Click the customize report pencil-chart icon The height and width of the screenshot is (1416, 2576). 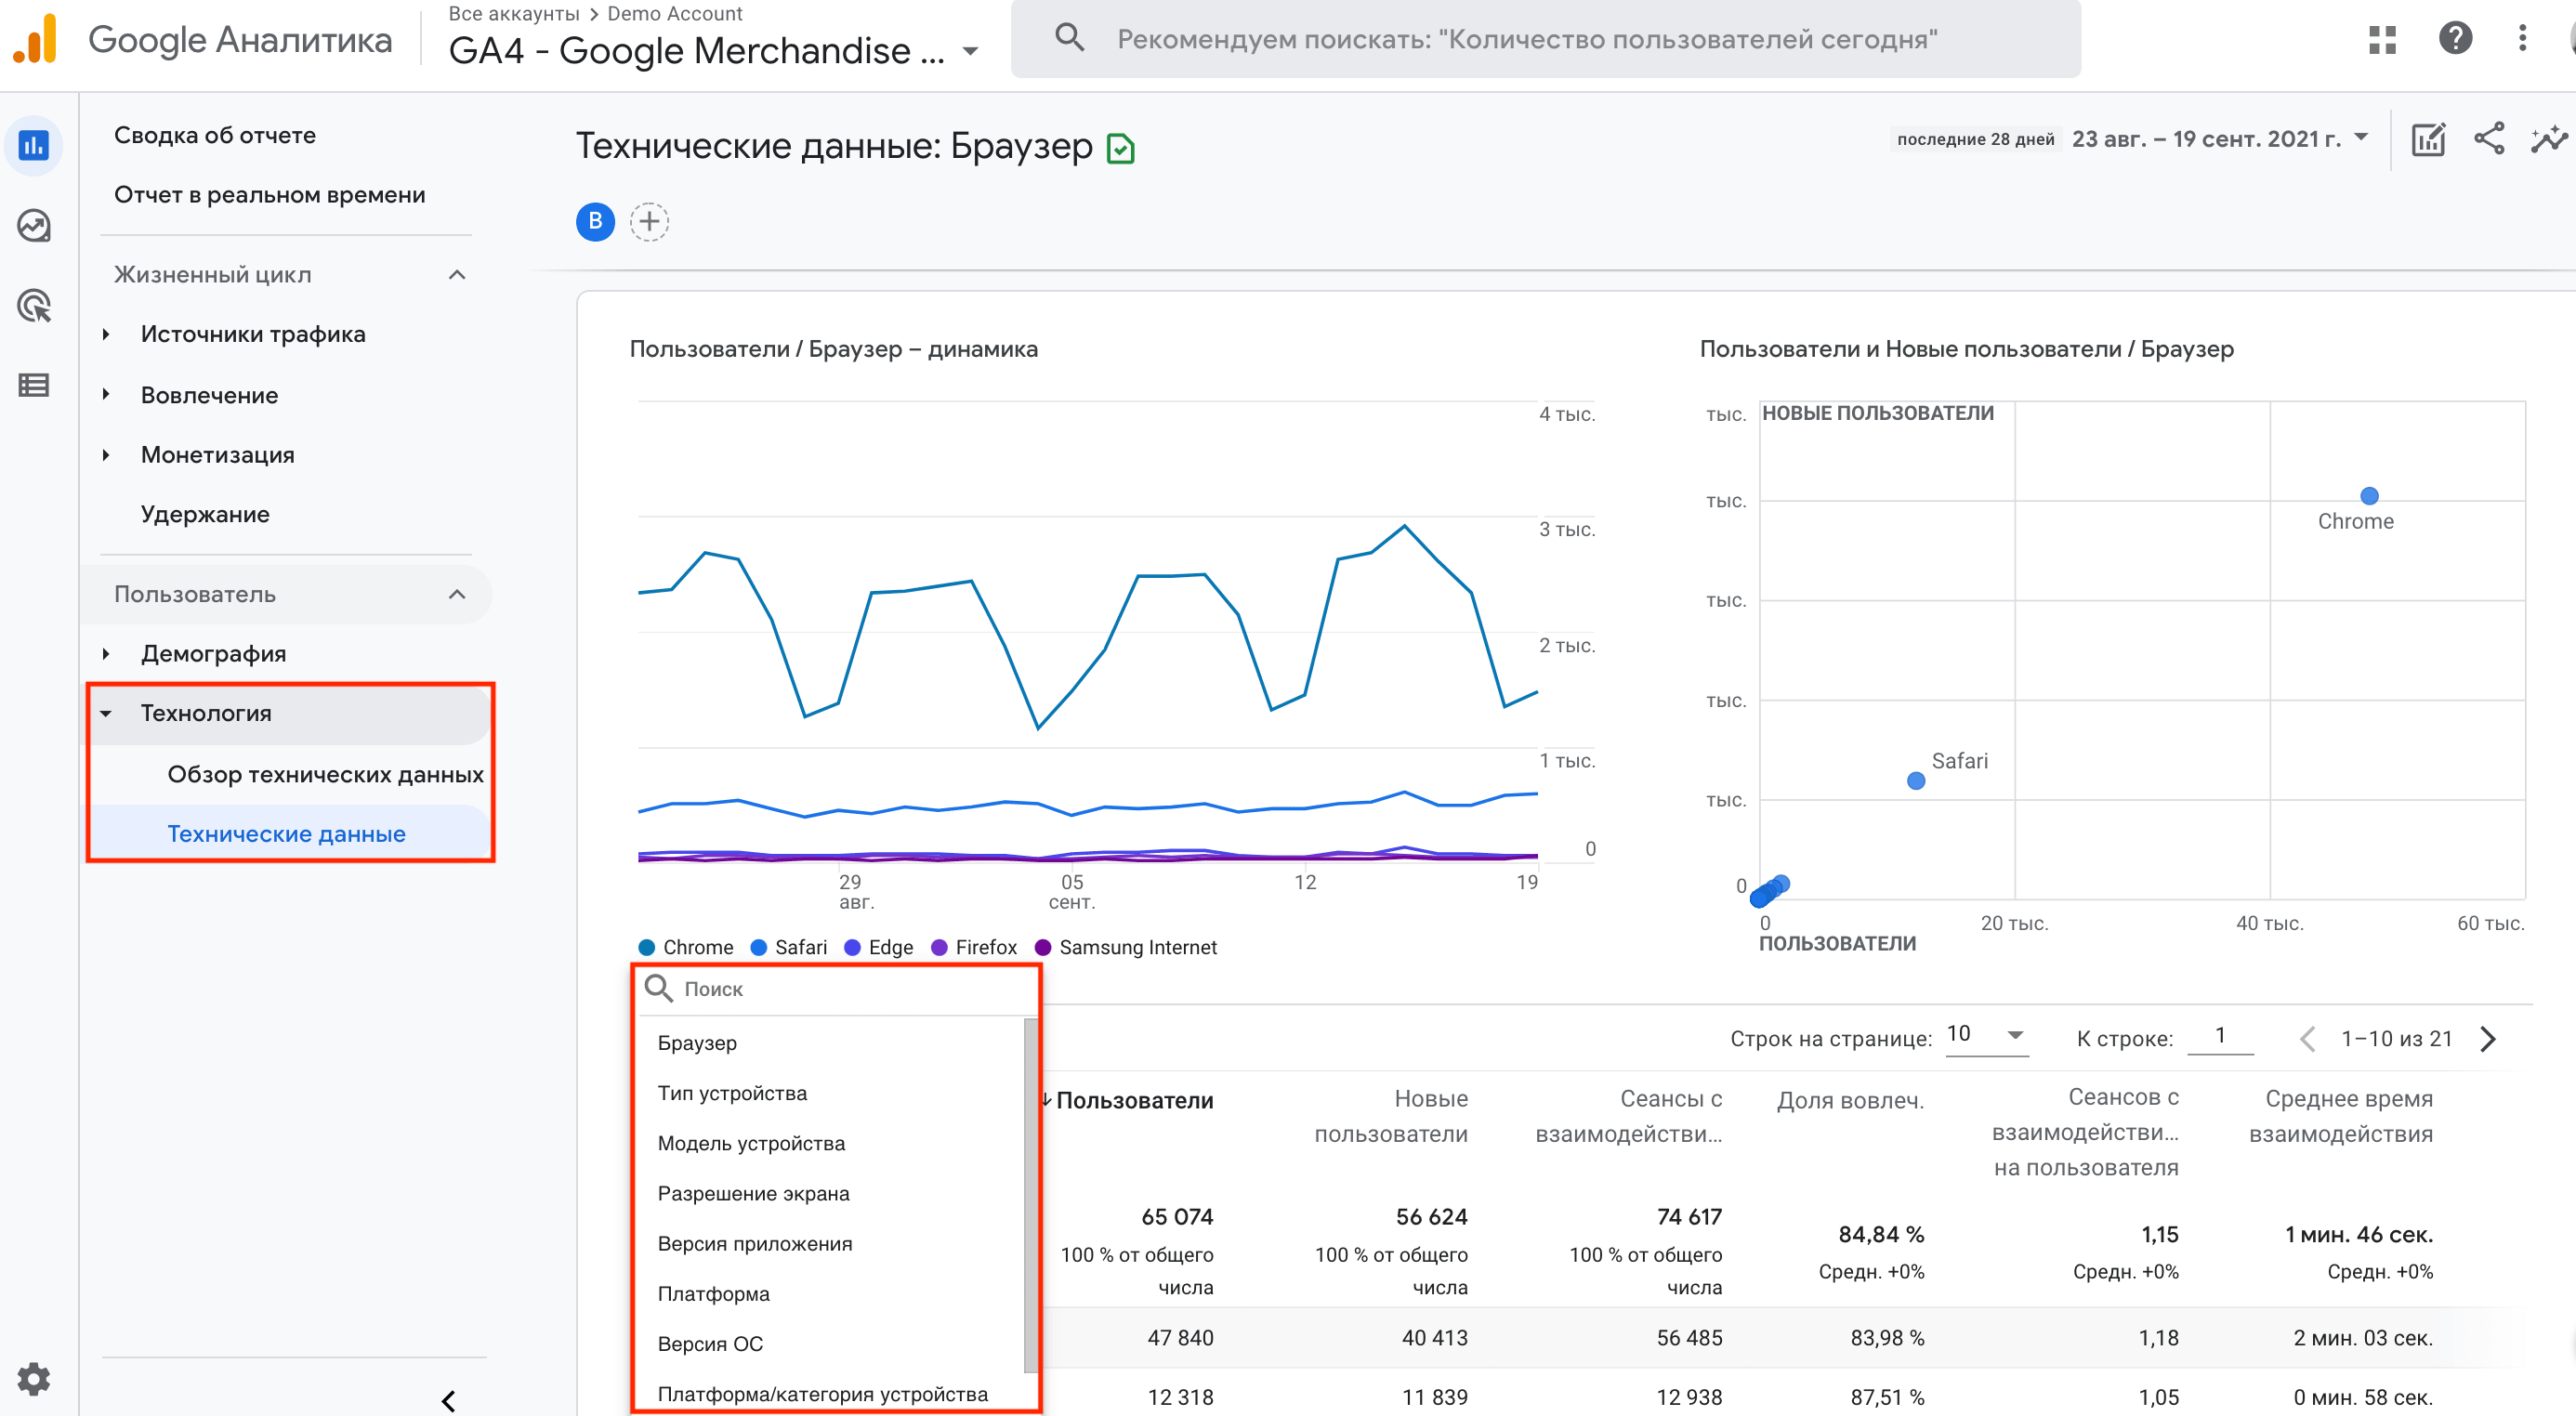2428,139
